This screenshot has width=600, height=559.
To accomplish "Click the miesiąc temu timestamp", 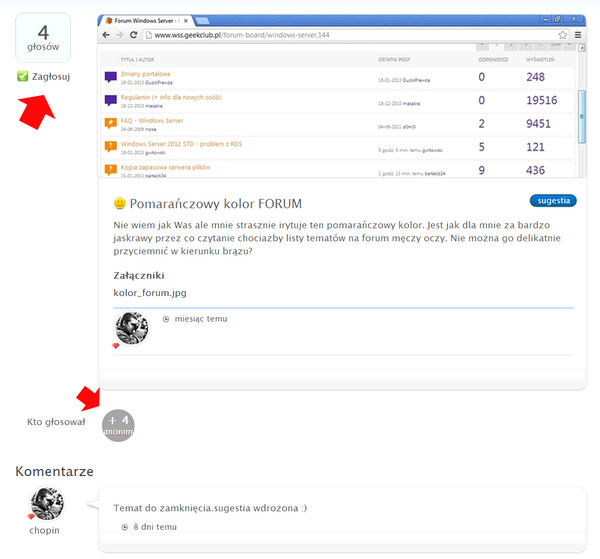I will tap(201, 319).
